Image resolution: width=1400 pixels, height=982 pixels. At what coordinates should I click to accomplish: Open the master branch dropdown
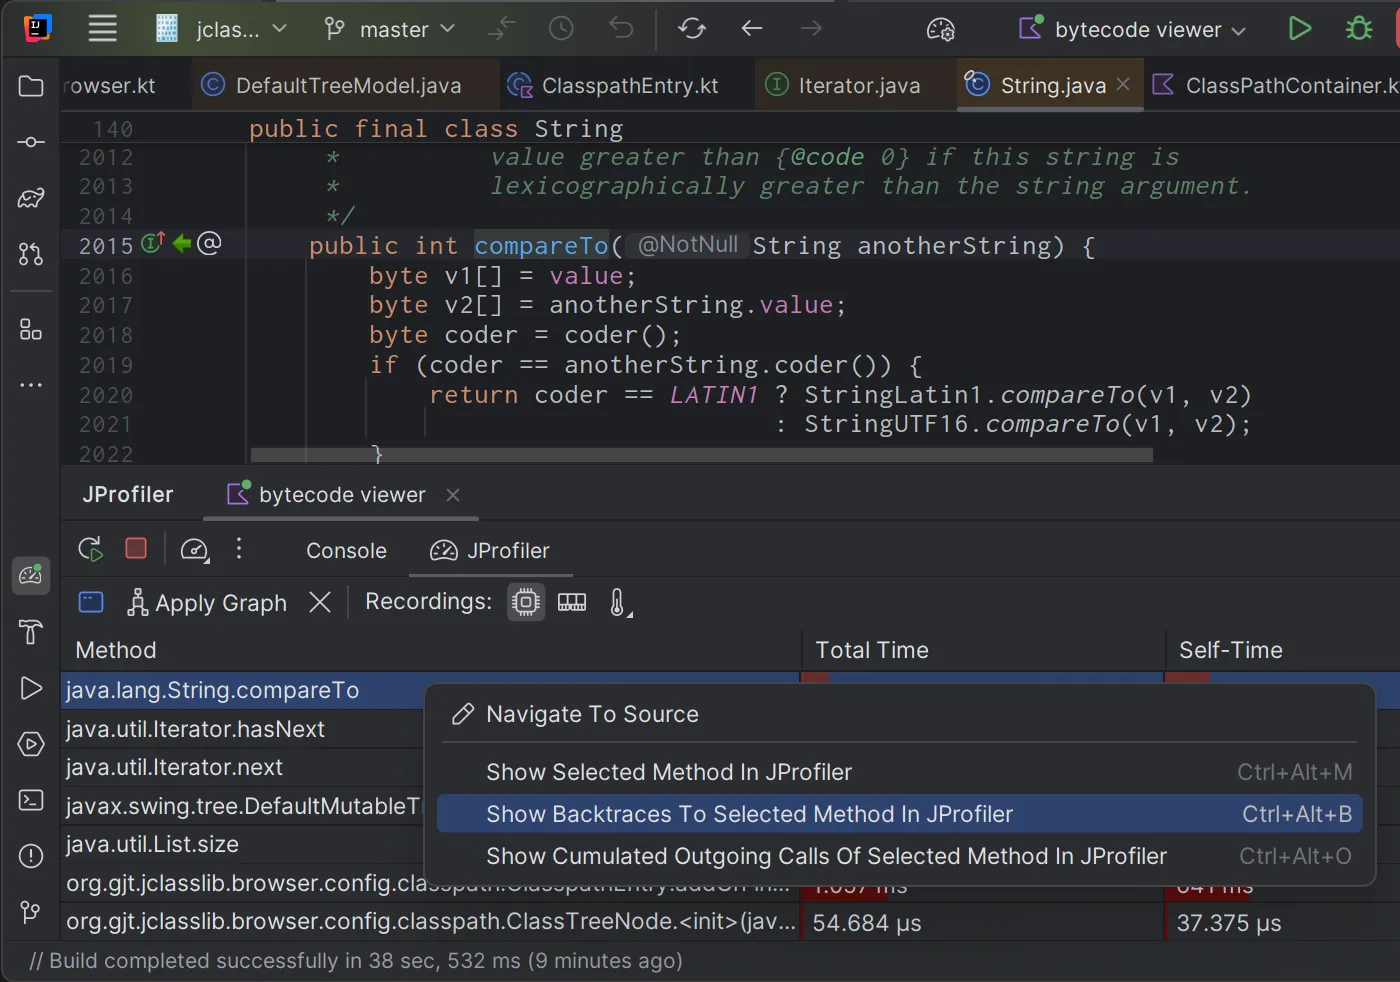click(390, 29)
